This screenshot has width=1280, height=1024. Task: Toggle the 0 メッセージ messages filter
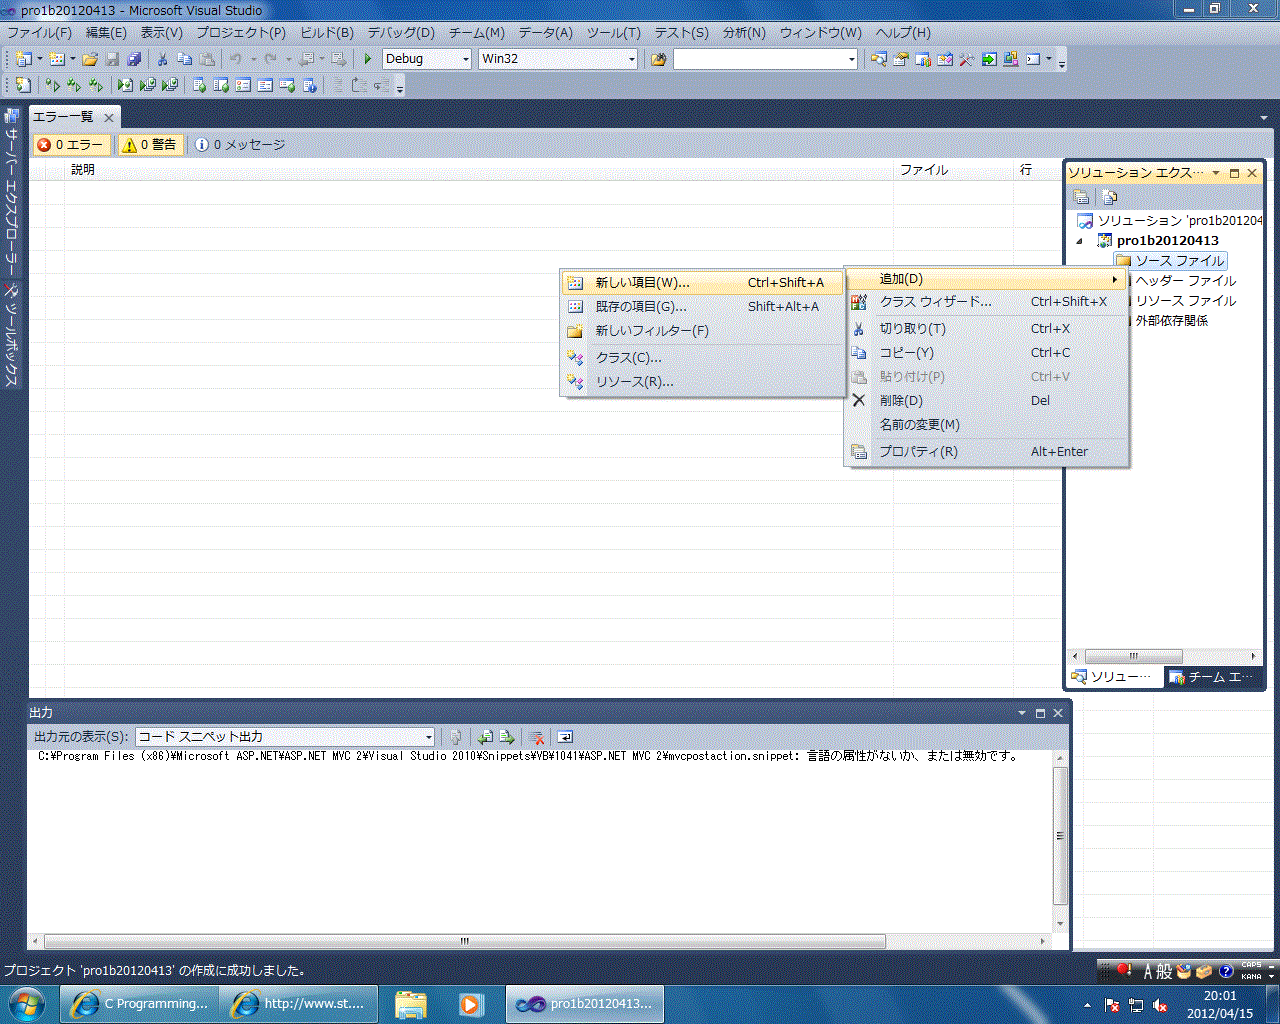click(239, 145)
